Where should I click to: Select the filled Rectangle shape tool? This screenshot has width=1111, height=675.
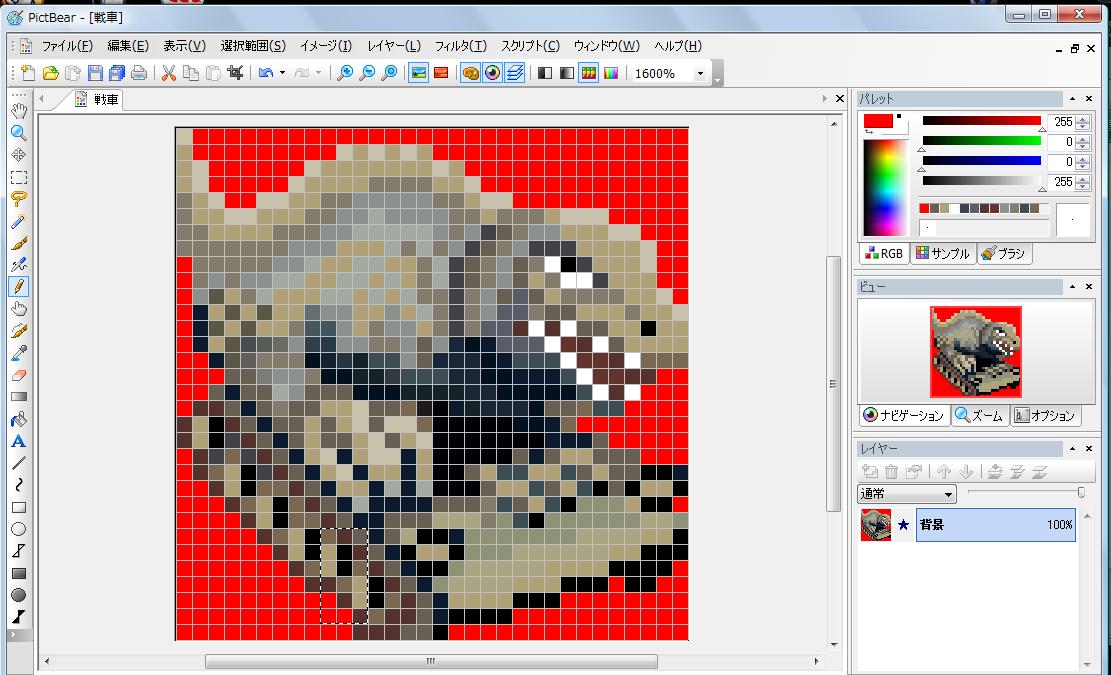click(x=19, y=573)
